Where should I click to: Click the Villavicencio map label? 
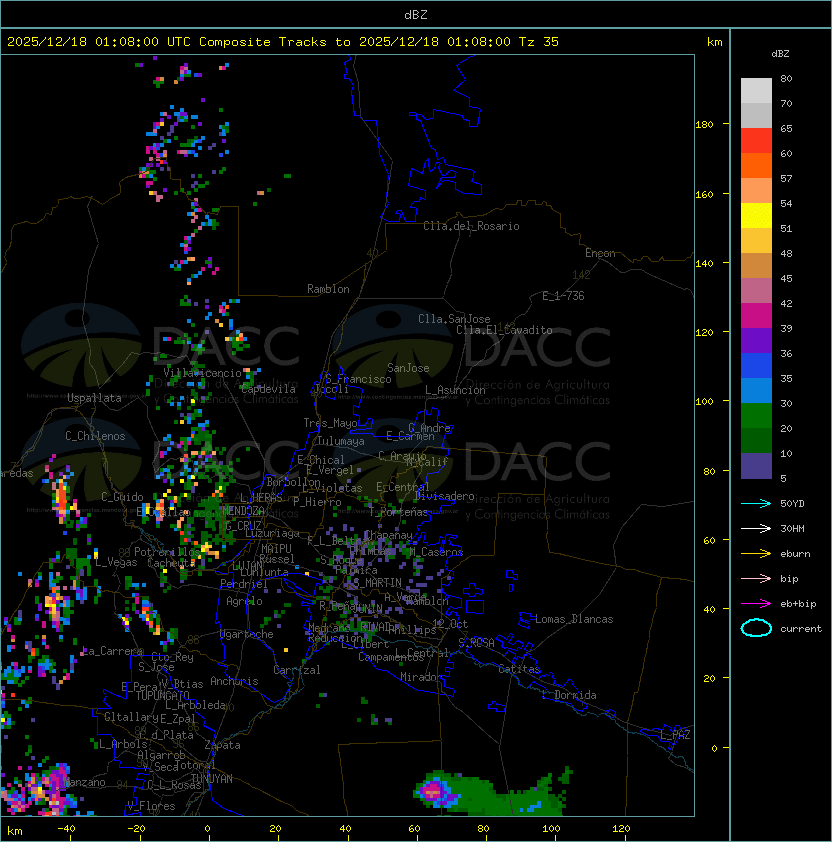click(x=202, y=373)
